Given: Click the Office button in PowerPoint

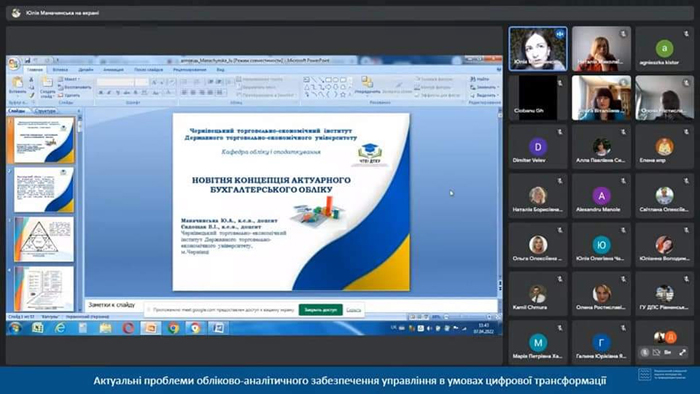Looking at the screenshot, I should click(14, 64).
